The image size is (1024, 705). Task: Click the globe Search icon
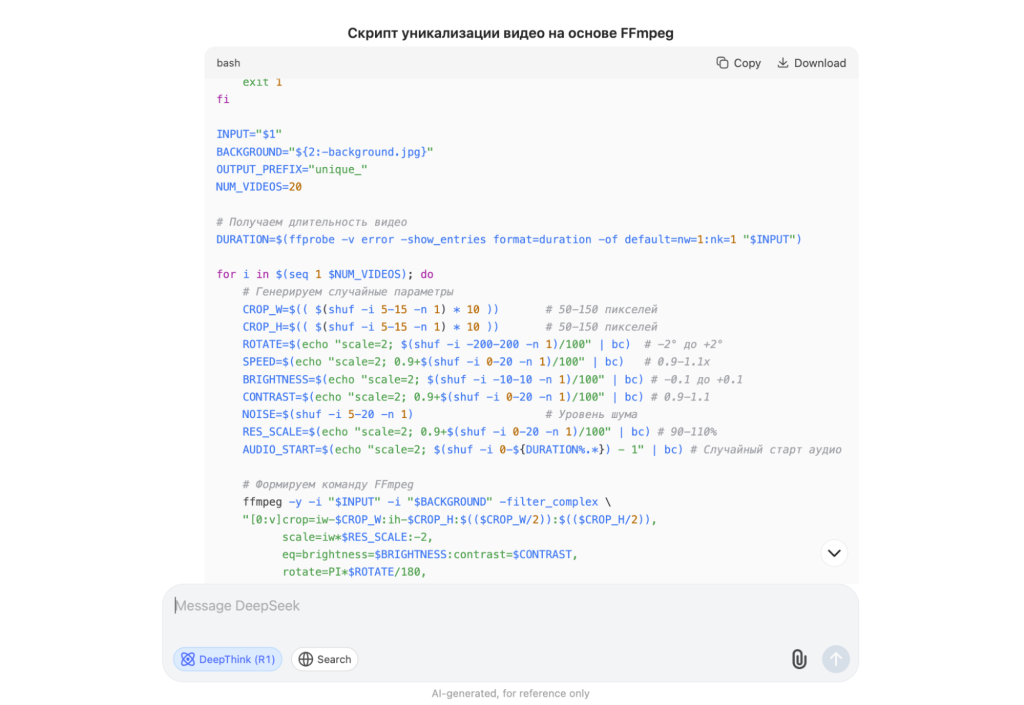pyautogui.click(x=306, y=659)
